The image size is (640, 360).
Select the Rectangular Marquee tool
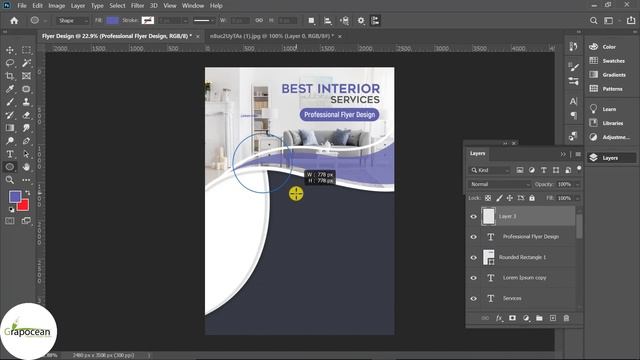(27, 50)
